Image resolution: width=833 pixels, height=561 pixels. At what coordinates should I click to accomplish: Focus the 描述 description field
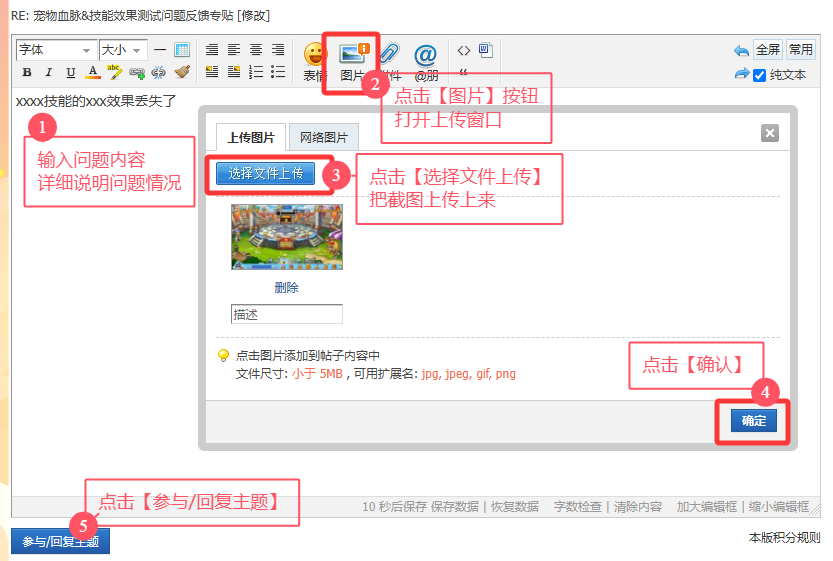[287, 314]
